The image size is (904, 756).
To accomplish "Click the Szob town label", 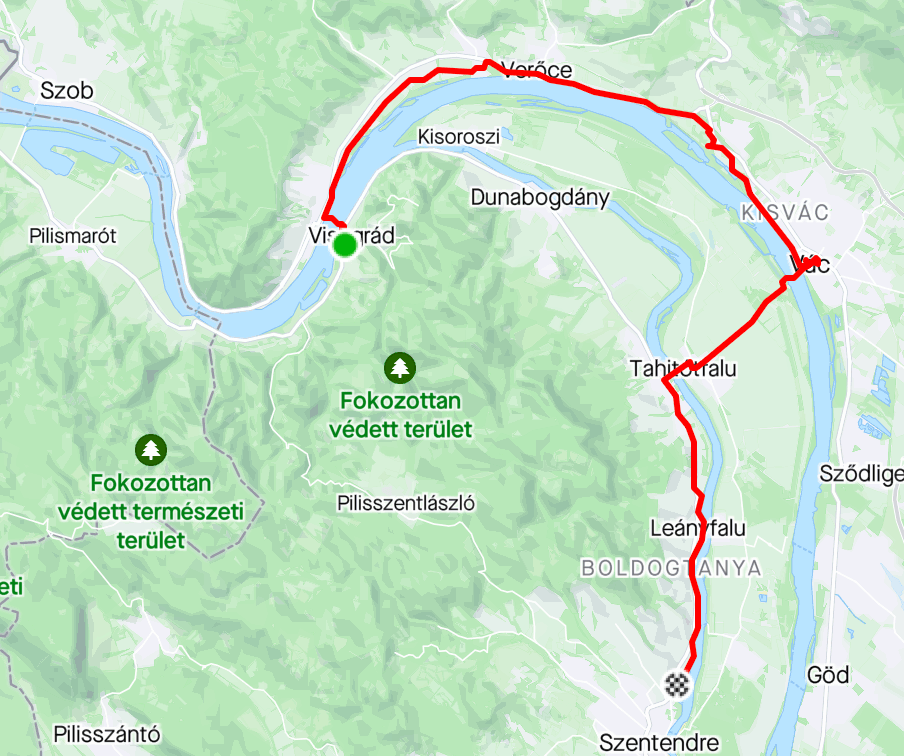I will pyautogui.click(x=67, y=91).
